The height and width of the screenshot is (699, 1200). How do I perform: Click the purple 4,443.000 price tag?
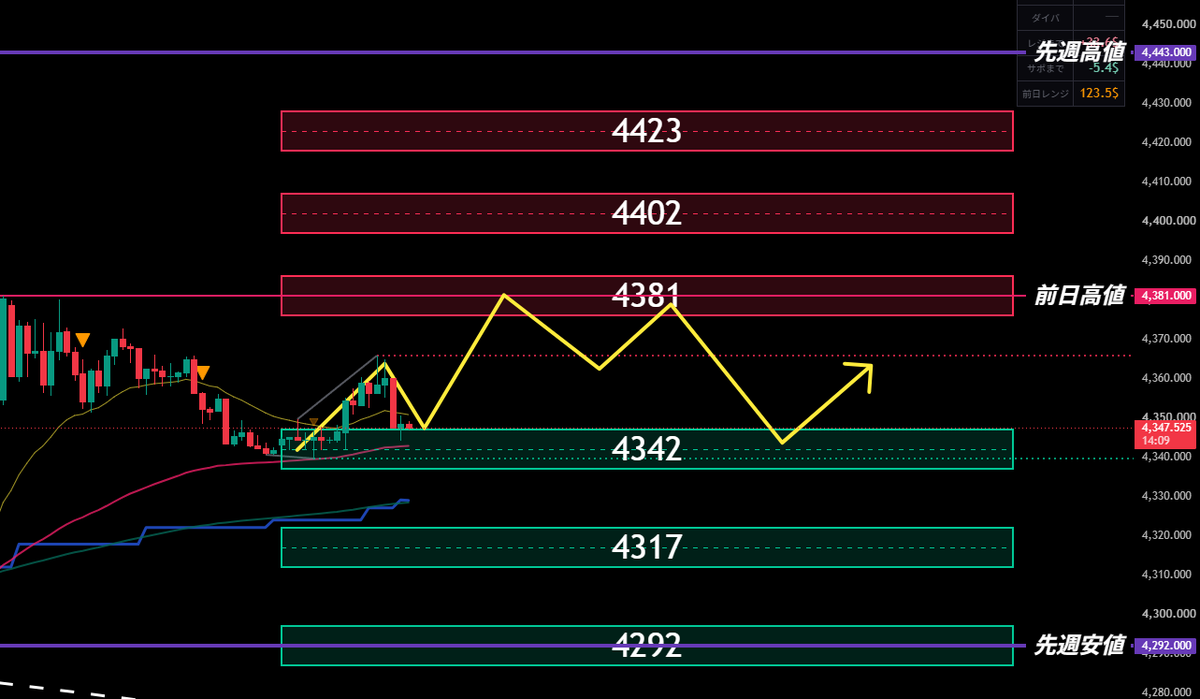(1167, 52)
